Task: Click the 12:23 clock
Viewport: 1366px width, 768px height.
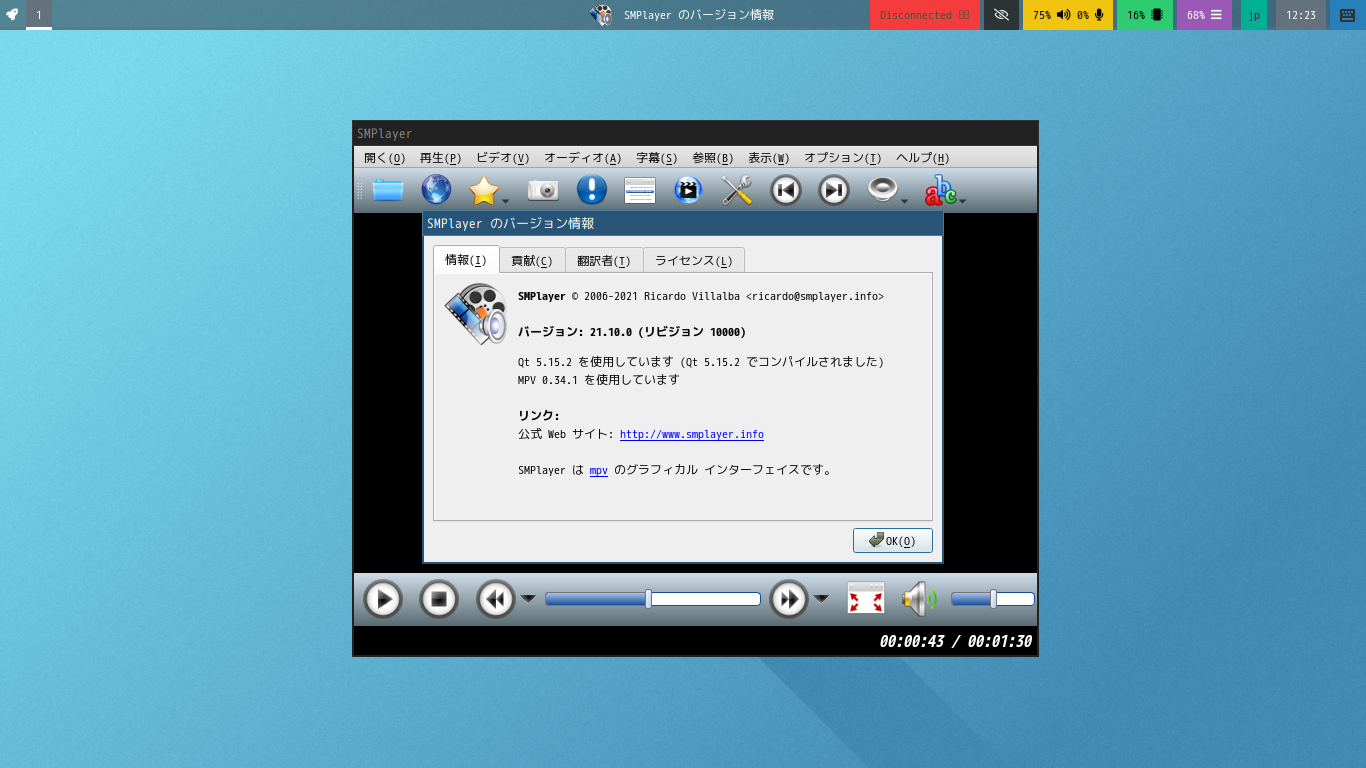Action: (1301, 15)
